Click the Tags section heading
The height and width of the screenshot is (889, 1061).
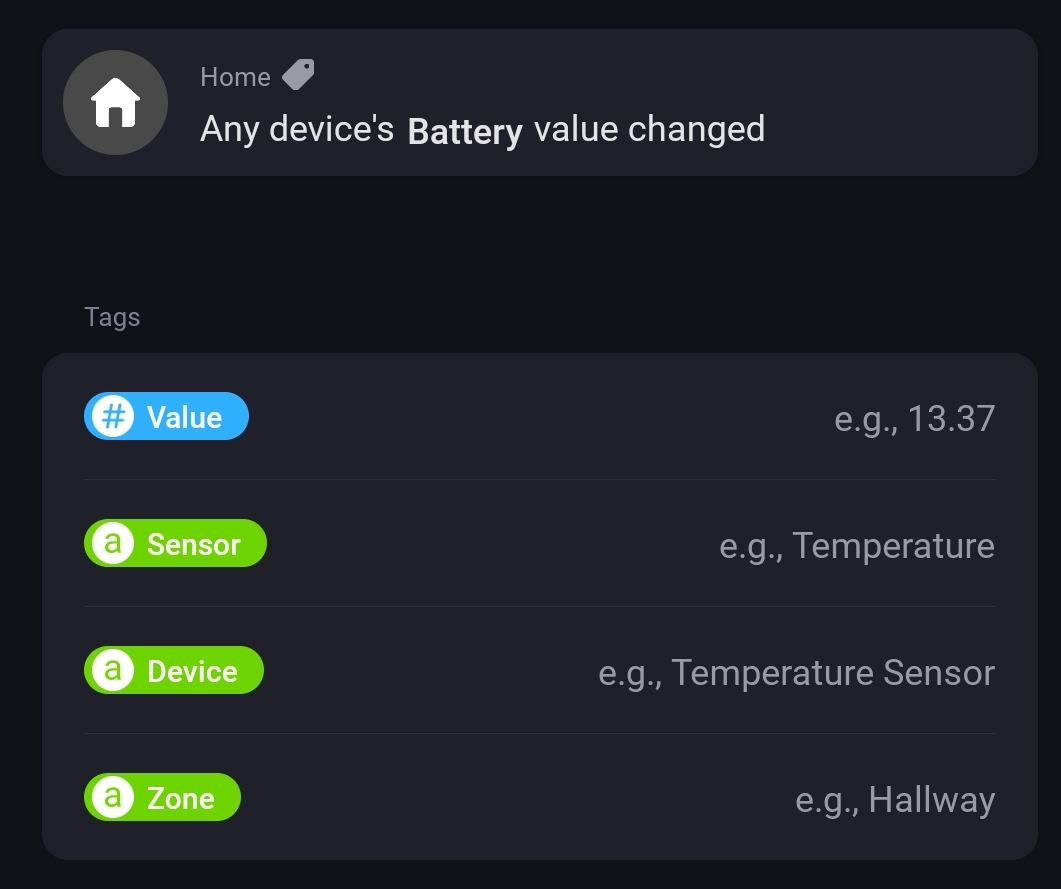112,317
